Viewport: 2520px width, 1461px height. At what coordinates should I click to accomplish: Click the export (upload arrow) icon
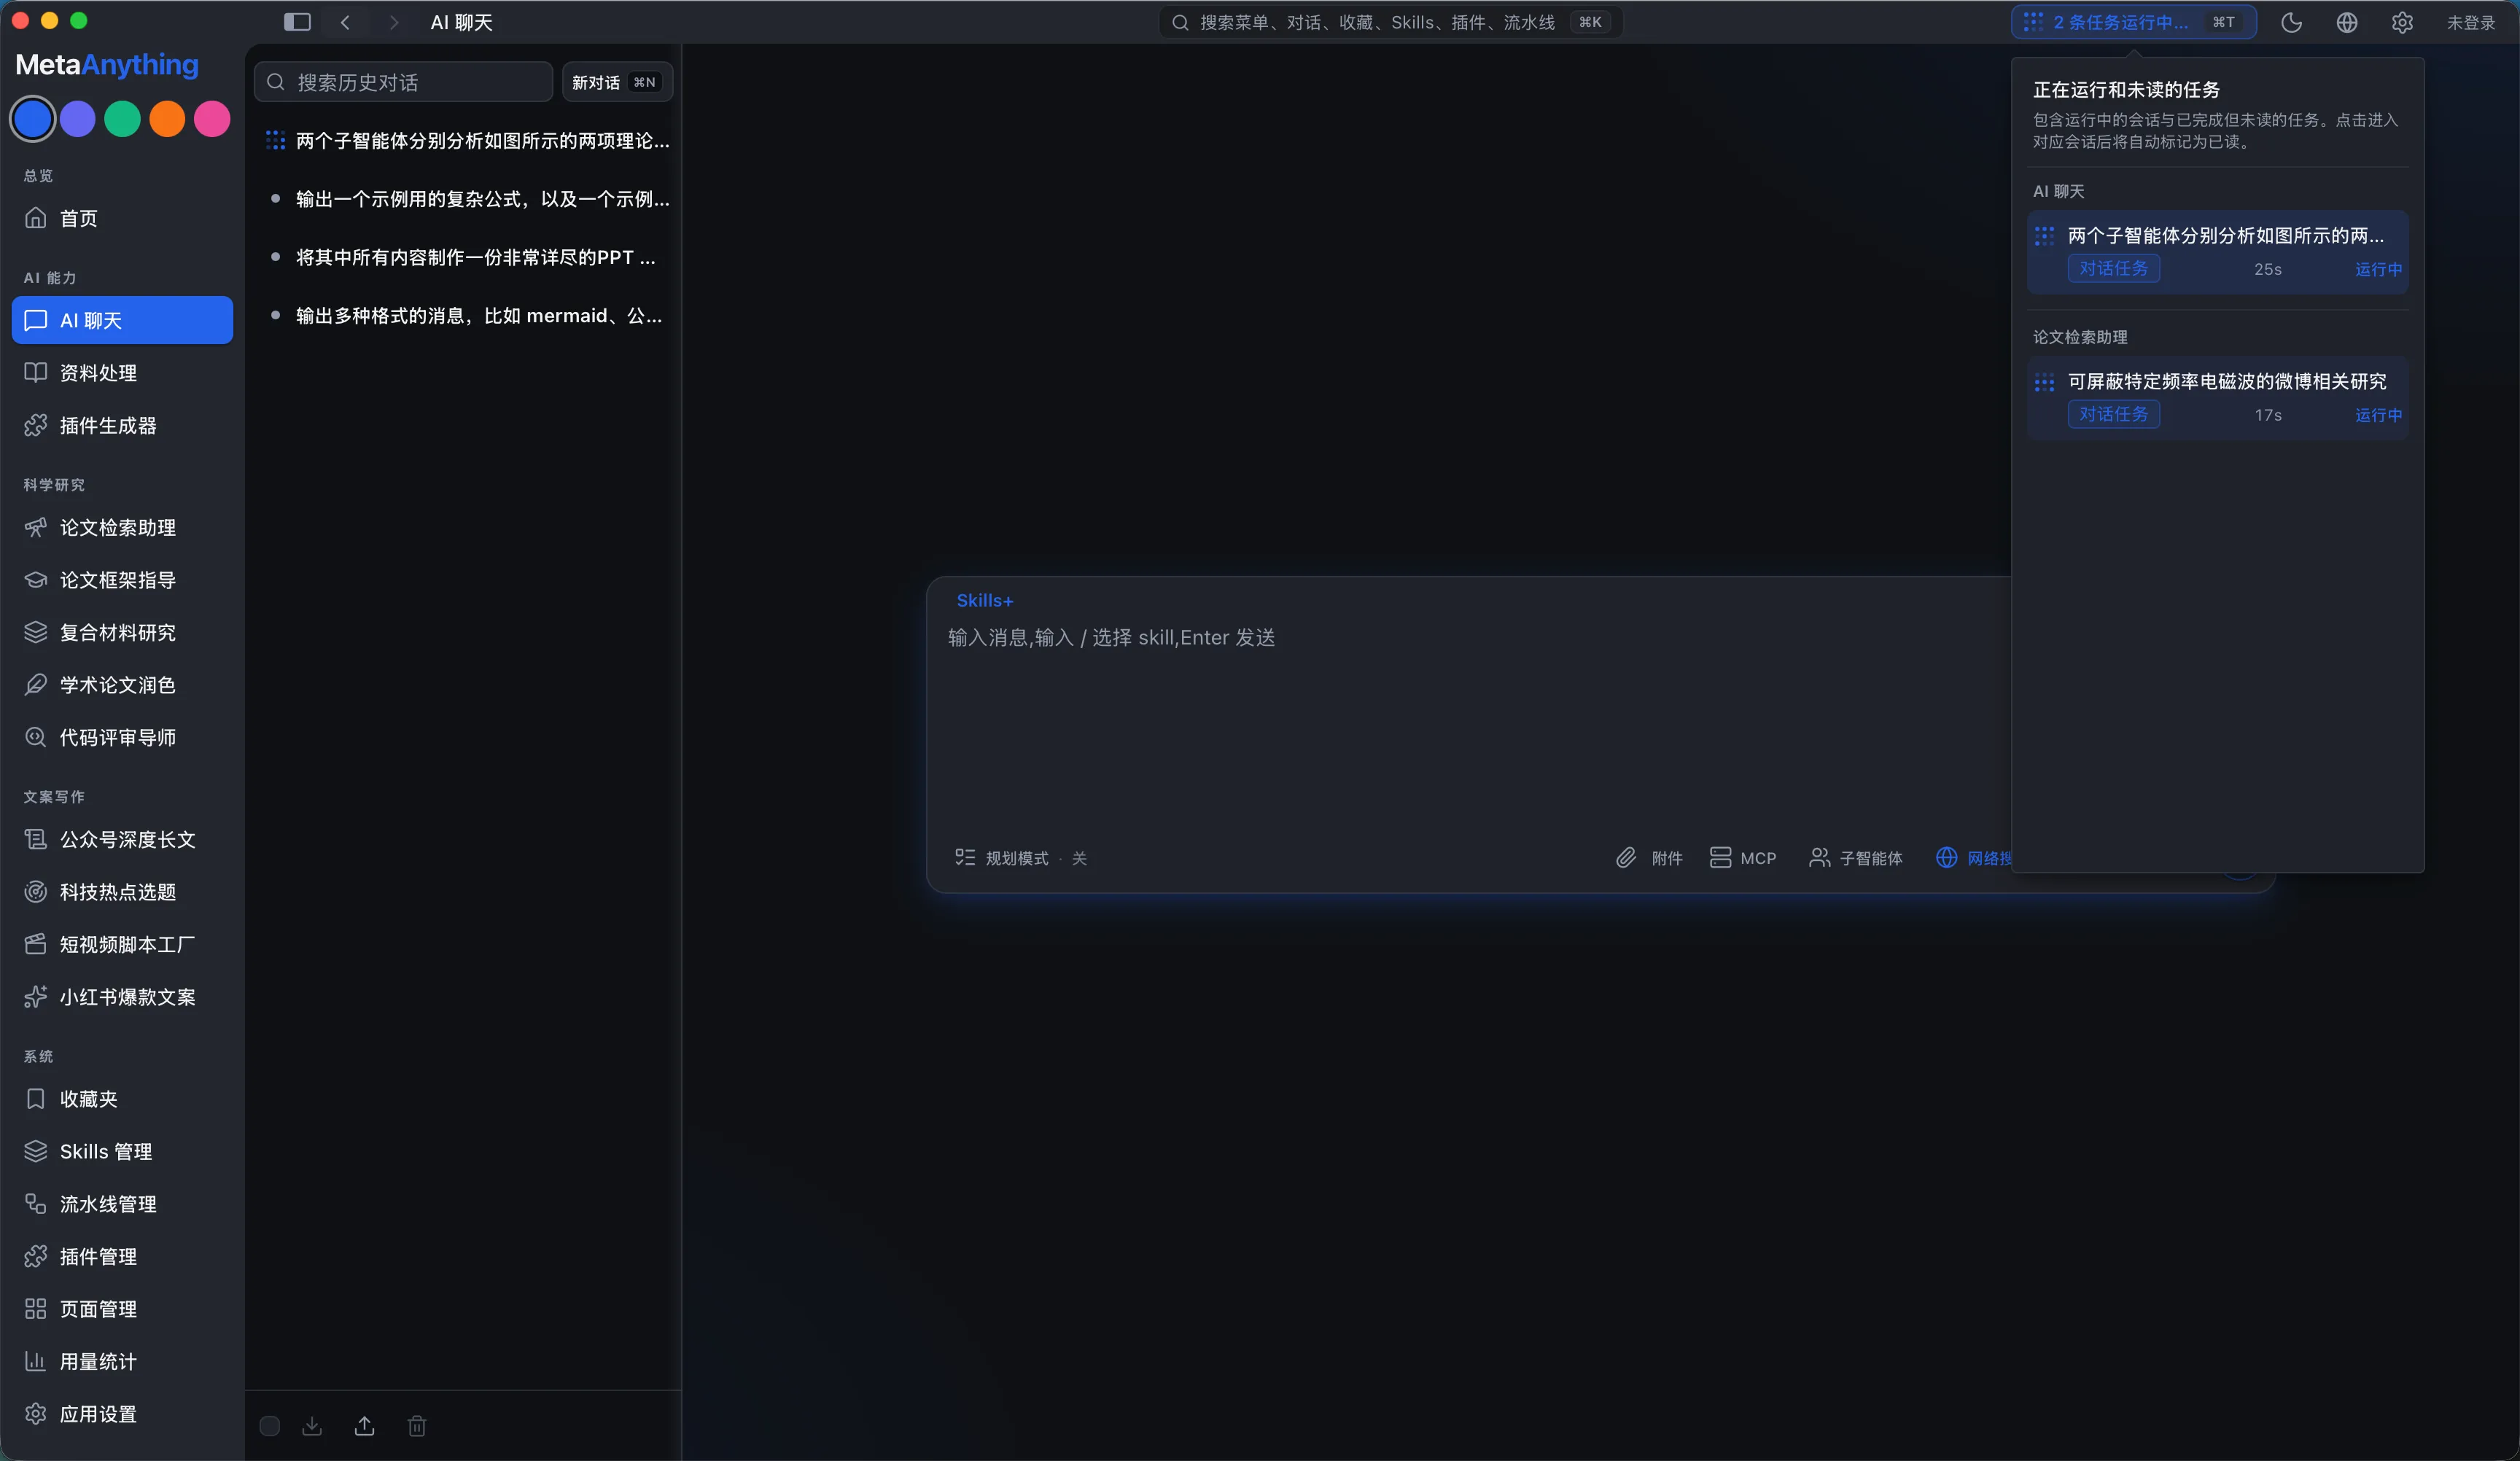[x=365, y=1426]
